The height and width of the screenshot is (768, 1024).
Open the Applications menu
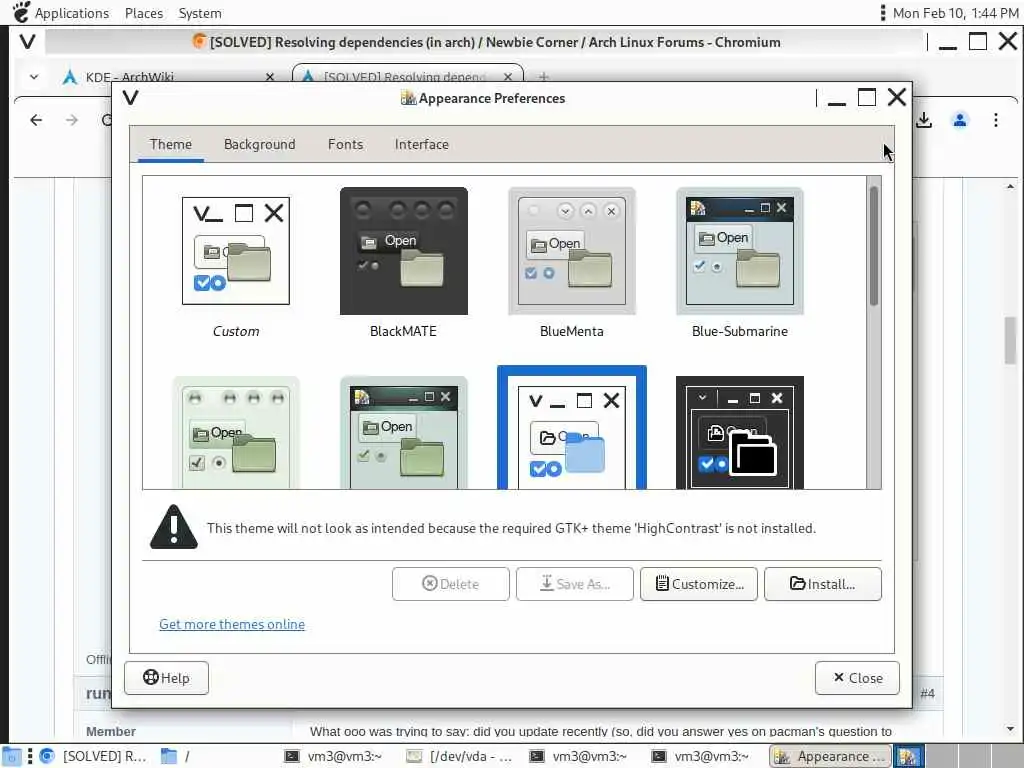[72, 13]
